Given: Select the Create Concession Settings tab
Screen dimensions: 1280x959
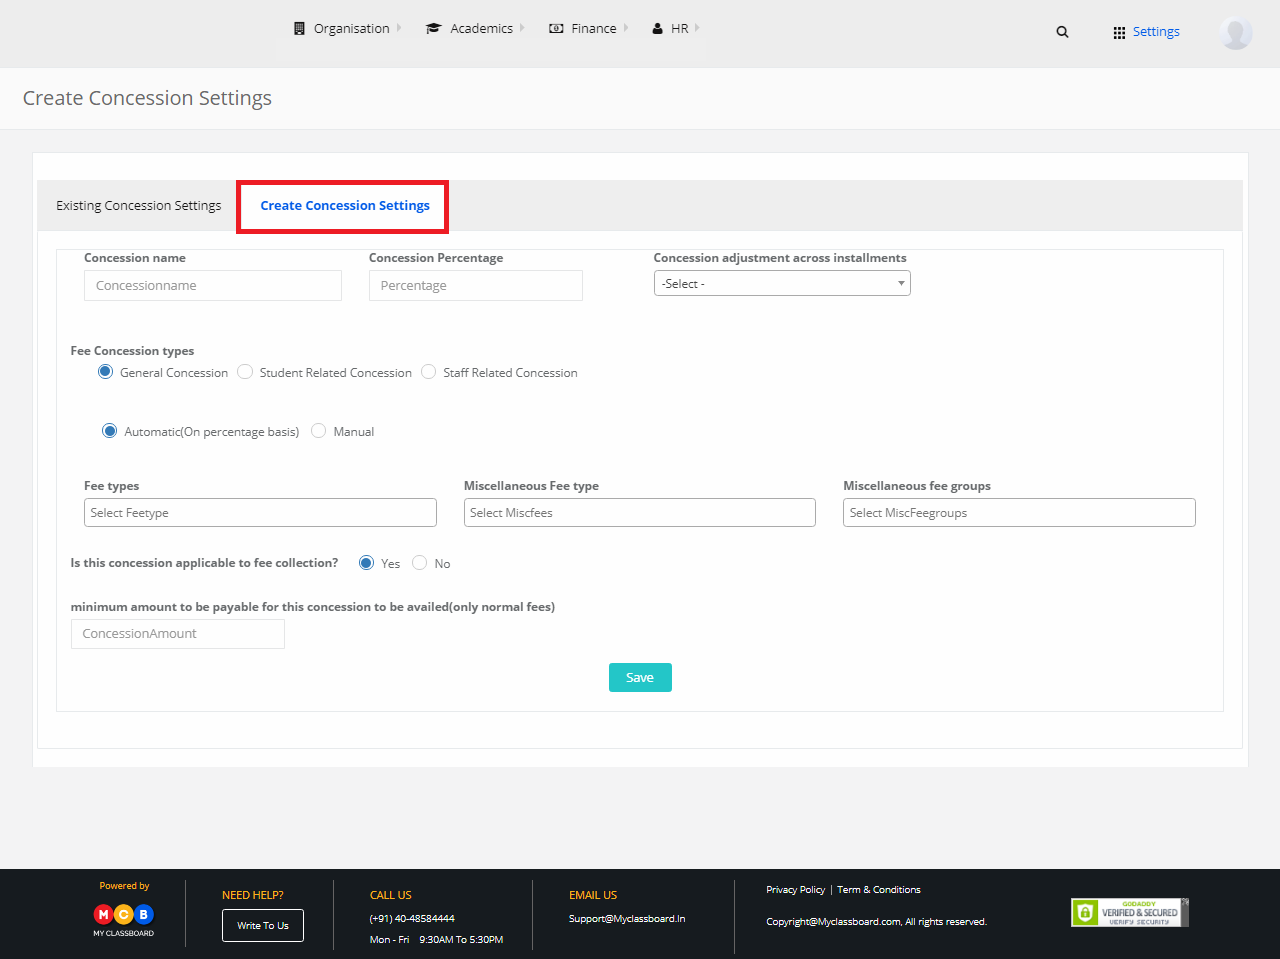Looking at the screenshot, I should pyautogui.click(x=343, y=205).
